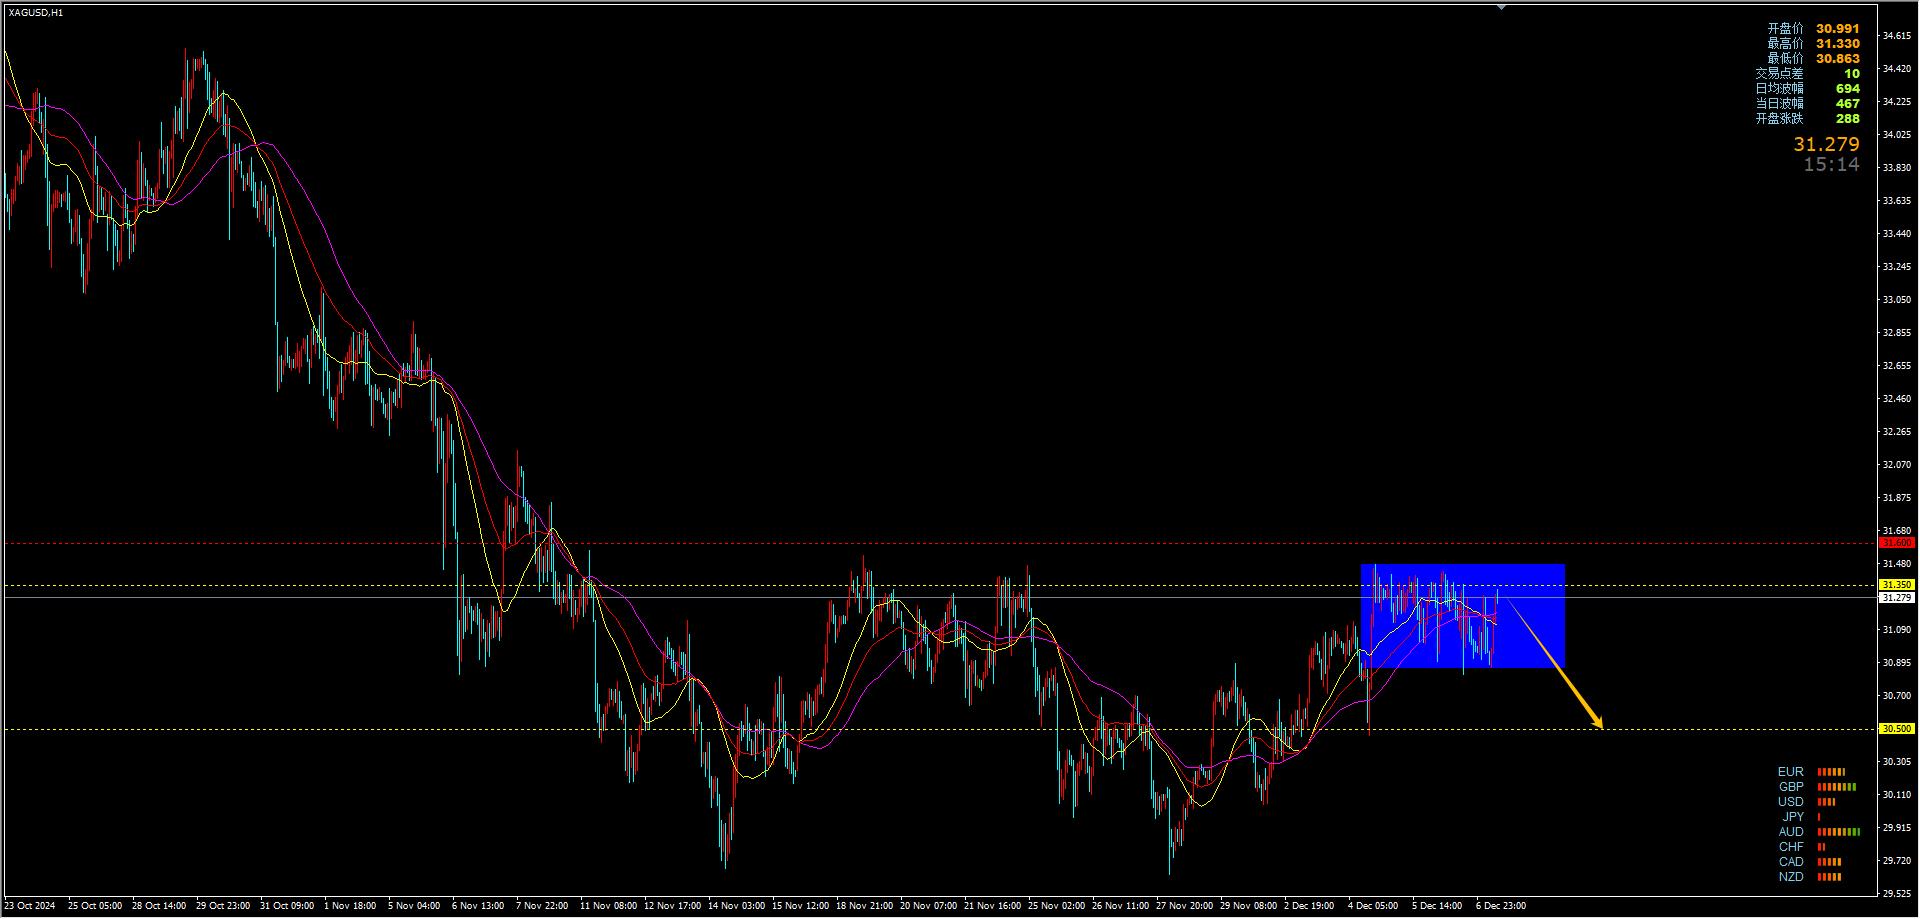Click the 29 Nov 08:00 time axis label
The image size is (1920, 919).
[1248, 907]
